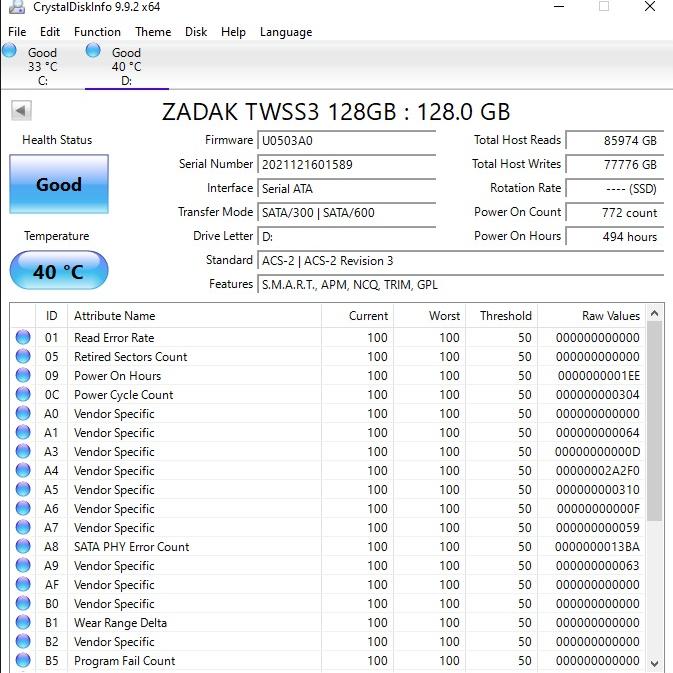The image size is (673, 673).
Task: Click status orb of the A4 row
Action: (x=23, y=470)
